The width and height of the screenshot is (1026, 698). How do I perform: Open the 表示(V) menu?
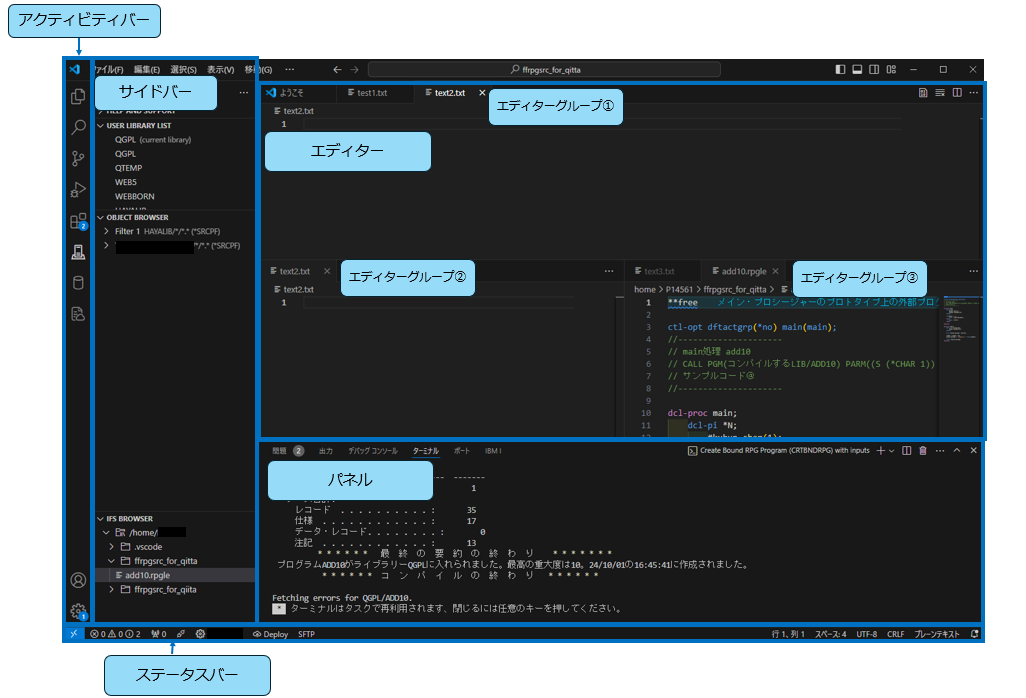coord(221,69)
